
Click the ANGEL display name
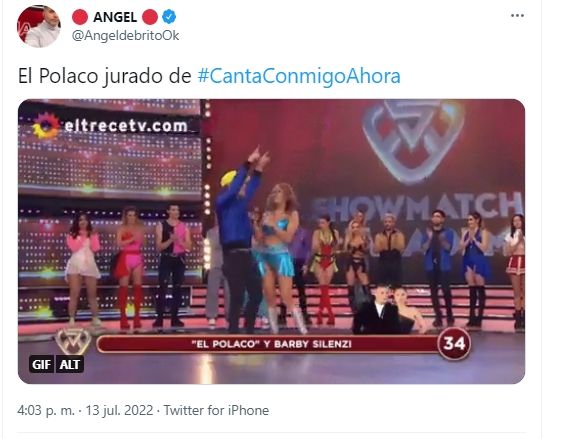(x=115, y=17)
